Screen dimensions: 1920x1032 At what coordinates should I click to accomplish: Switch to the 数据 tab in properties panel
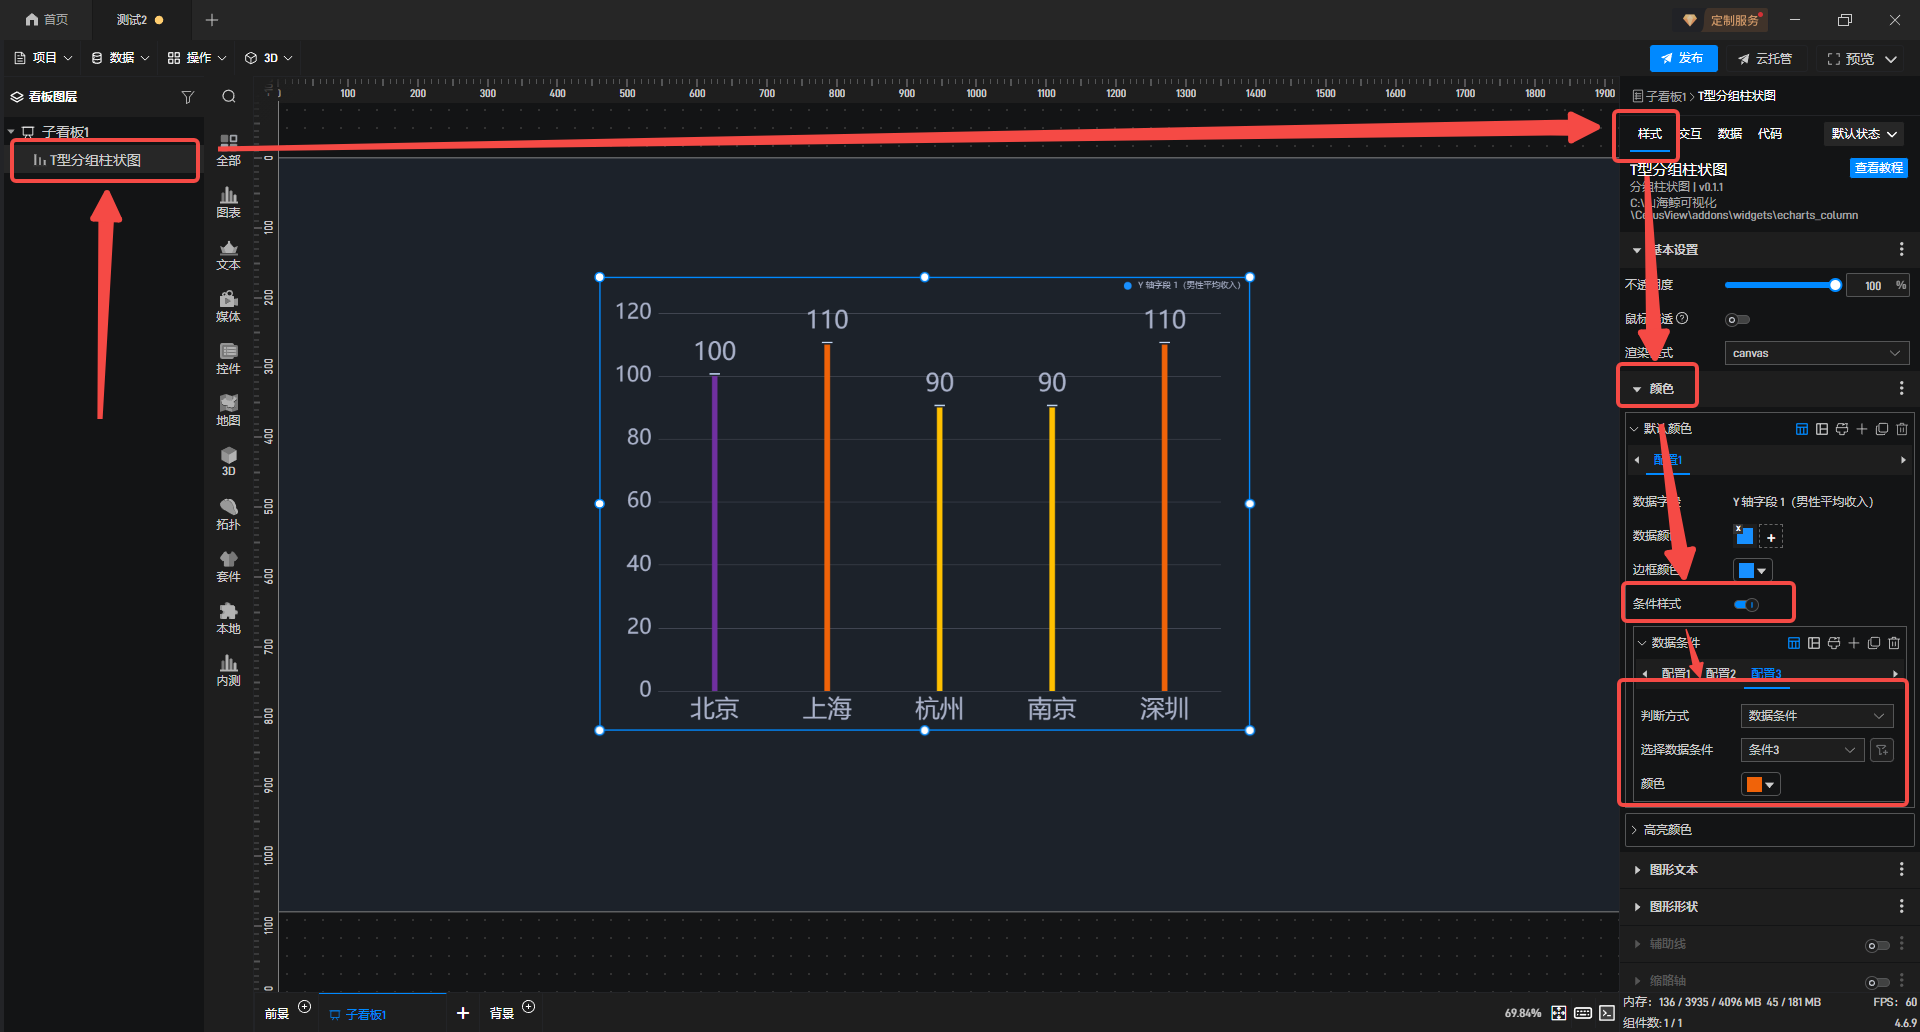[x=1729, y=134]
